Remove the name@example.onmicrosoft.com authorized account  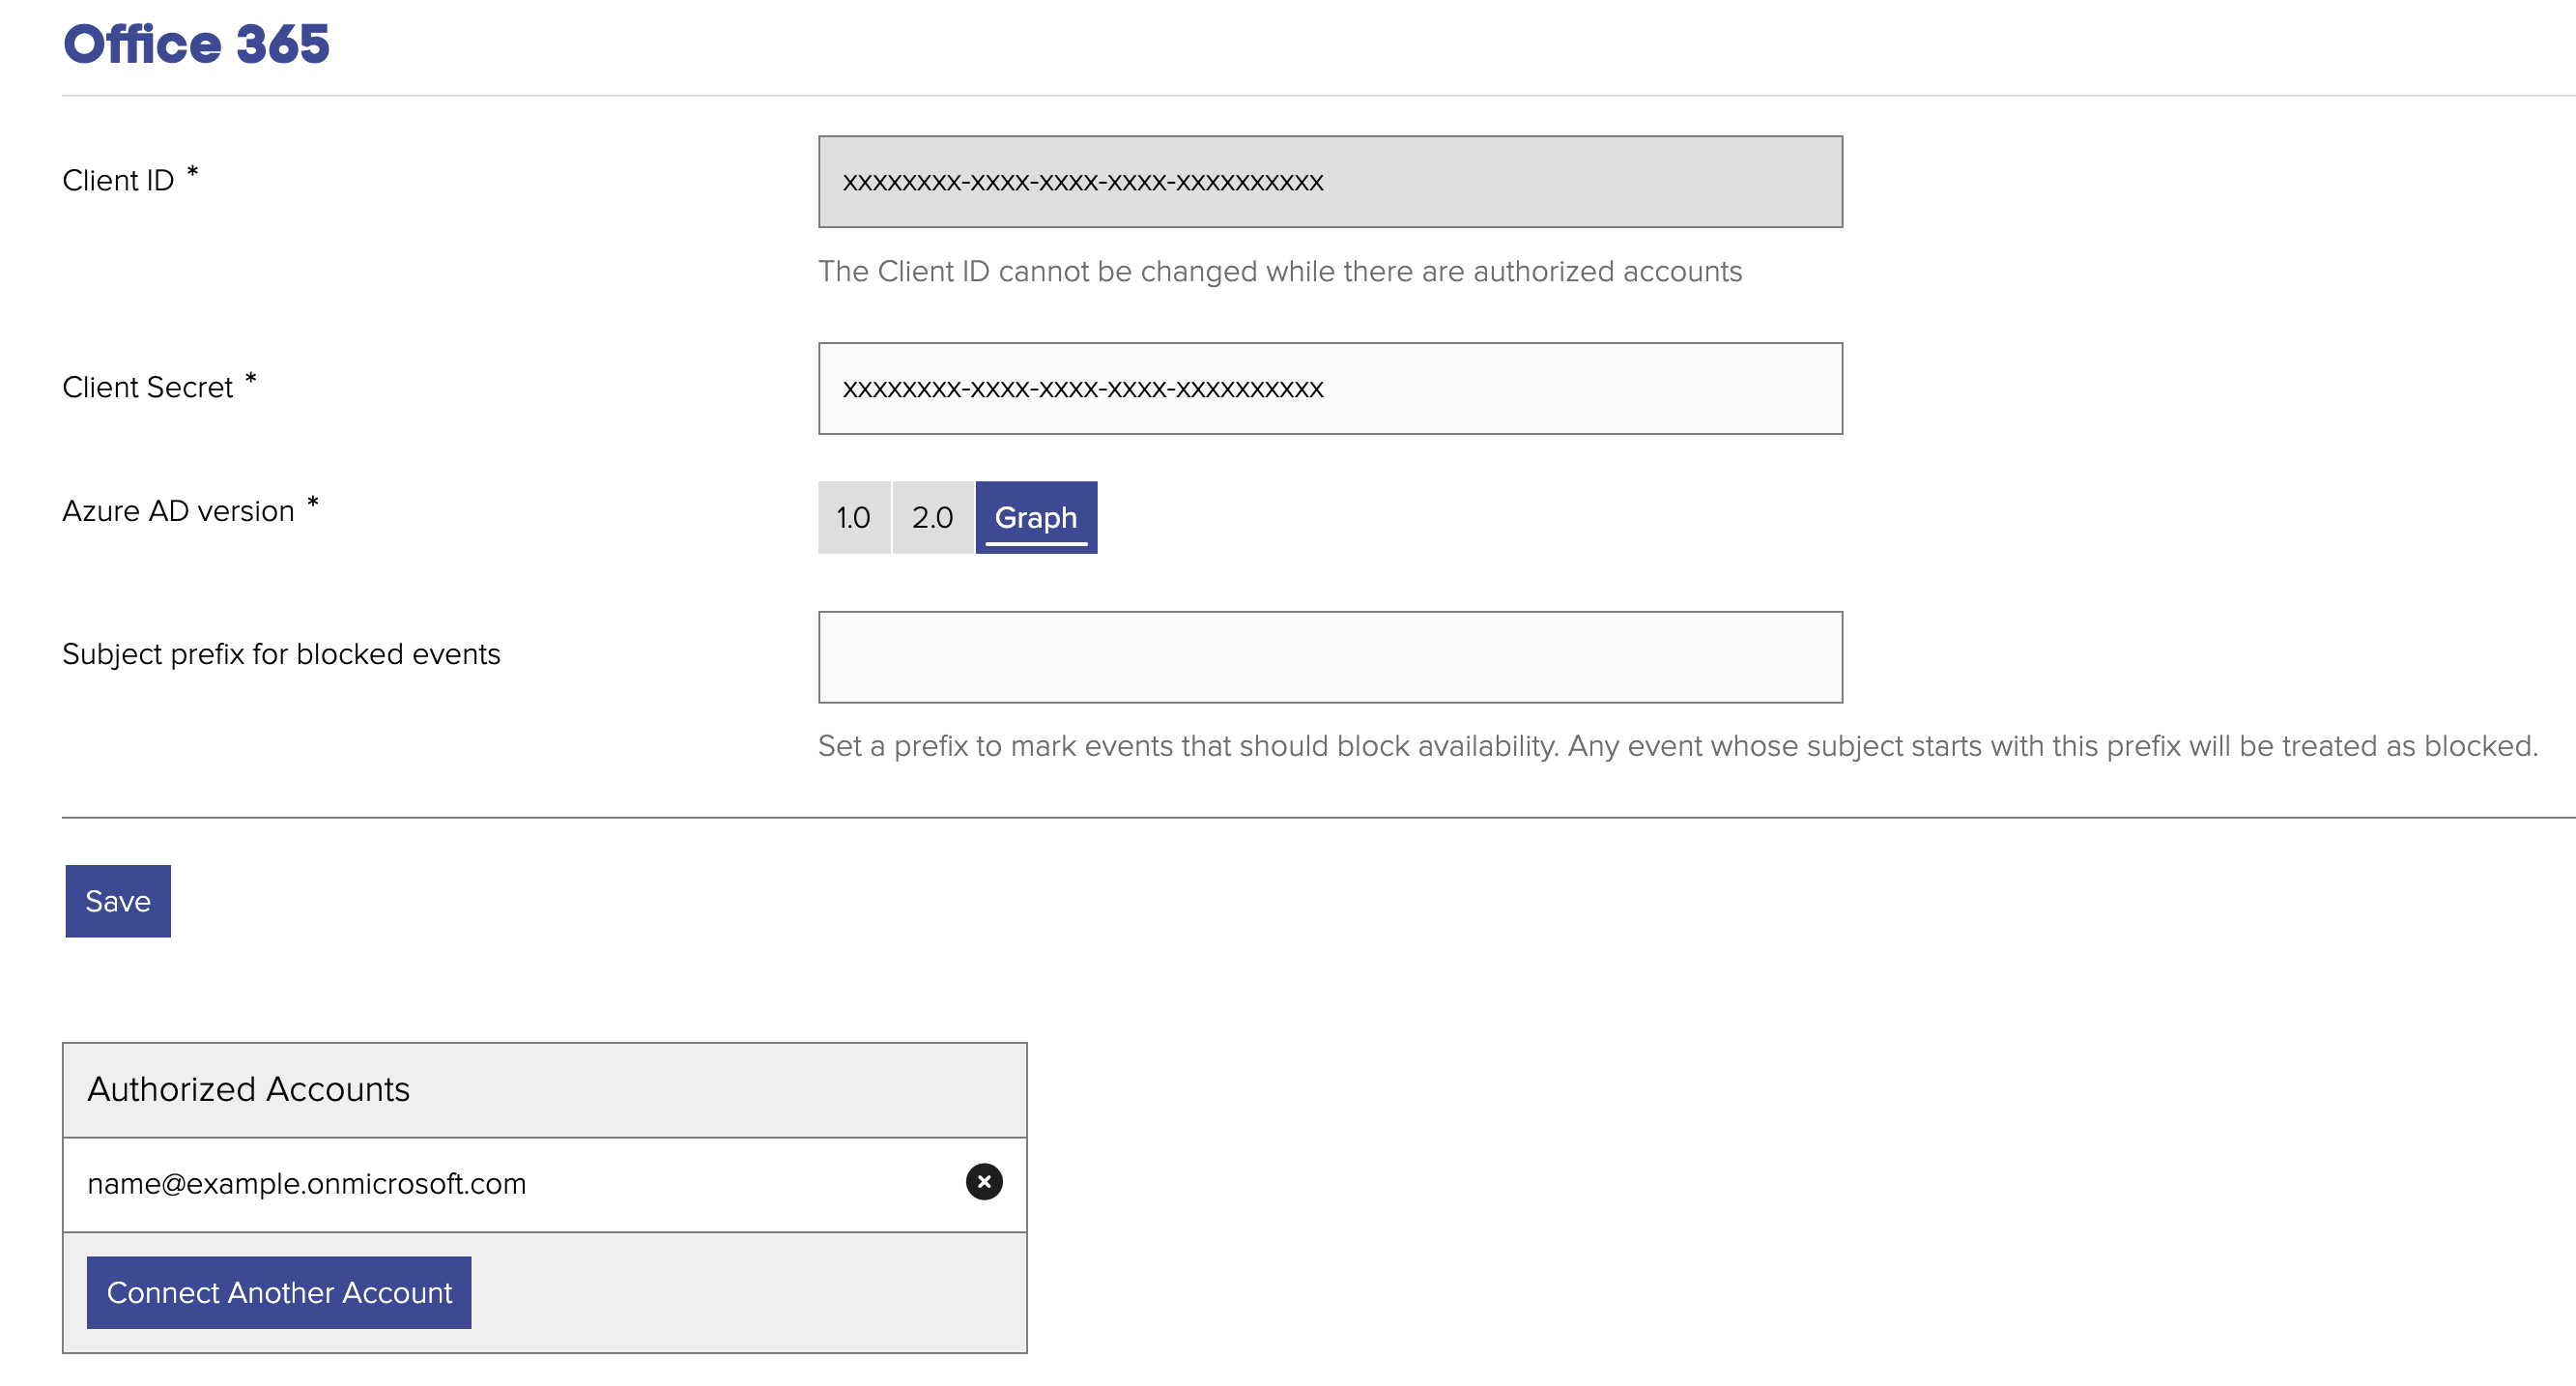point(984,1182)
